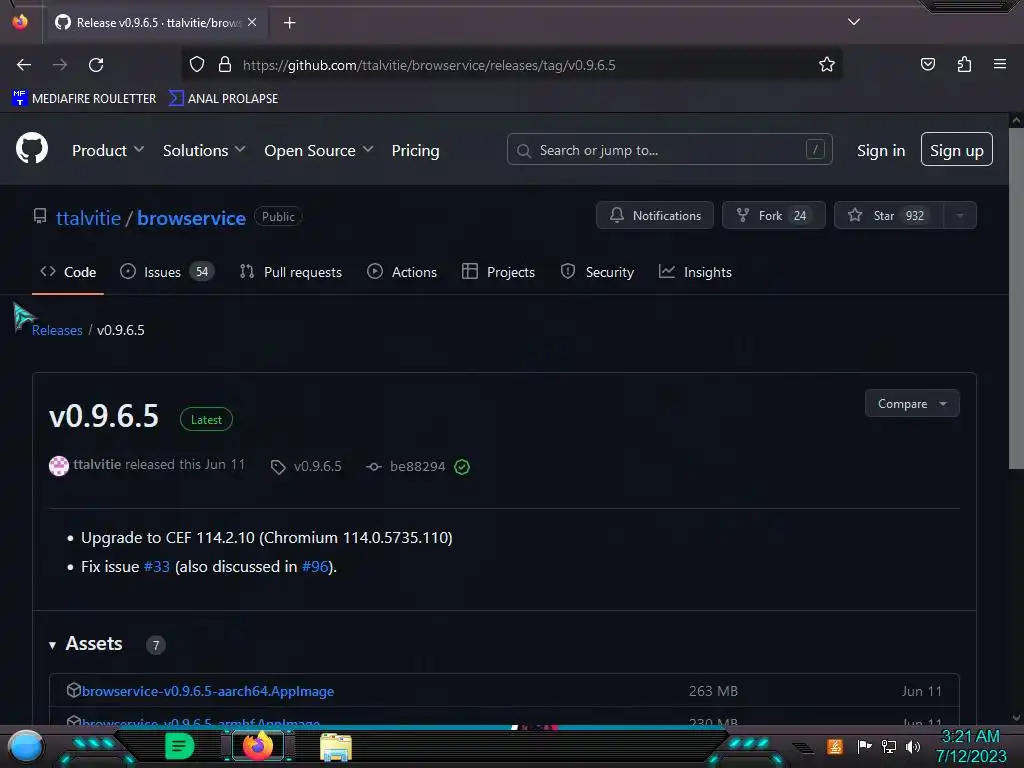1024x768 pixels.
Task: Open File Explorer from taskbar
Action: click(336, 747)
